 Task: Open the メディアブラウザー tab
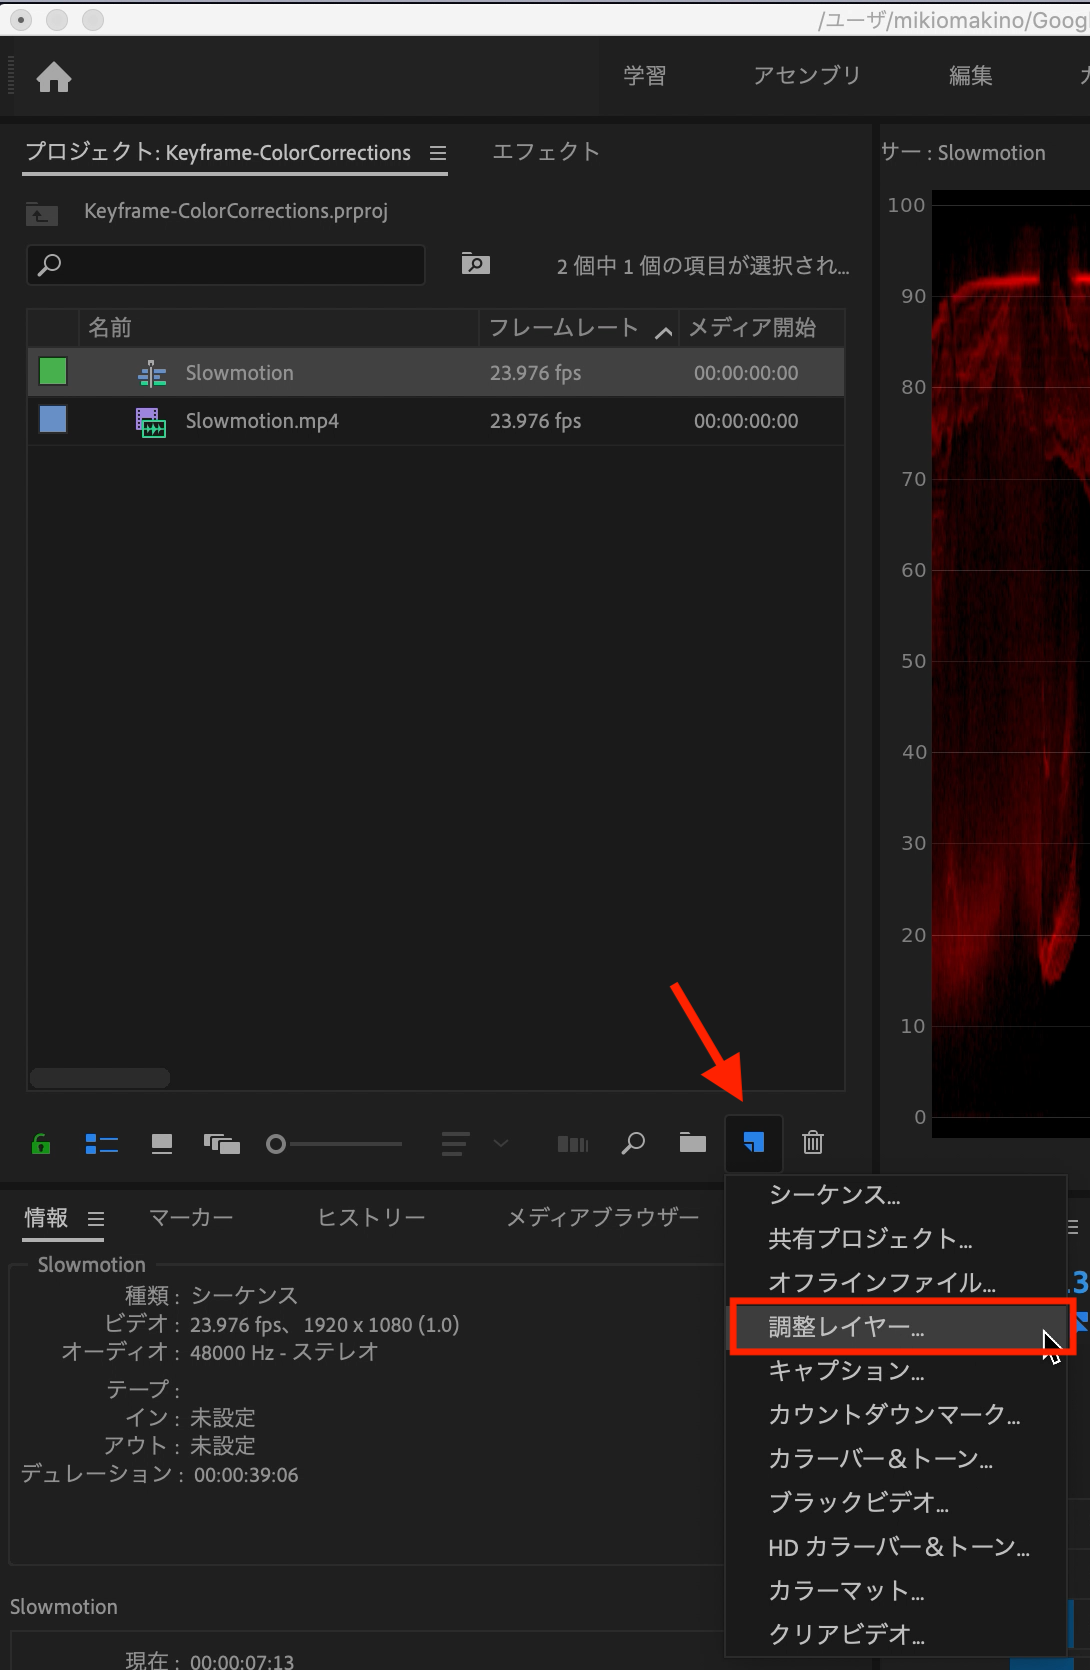(602, 1218)
